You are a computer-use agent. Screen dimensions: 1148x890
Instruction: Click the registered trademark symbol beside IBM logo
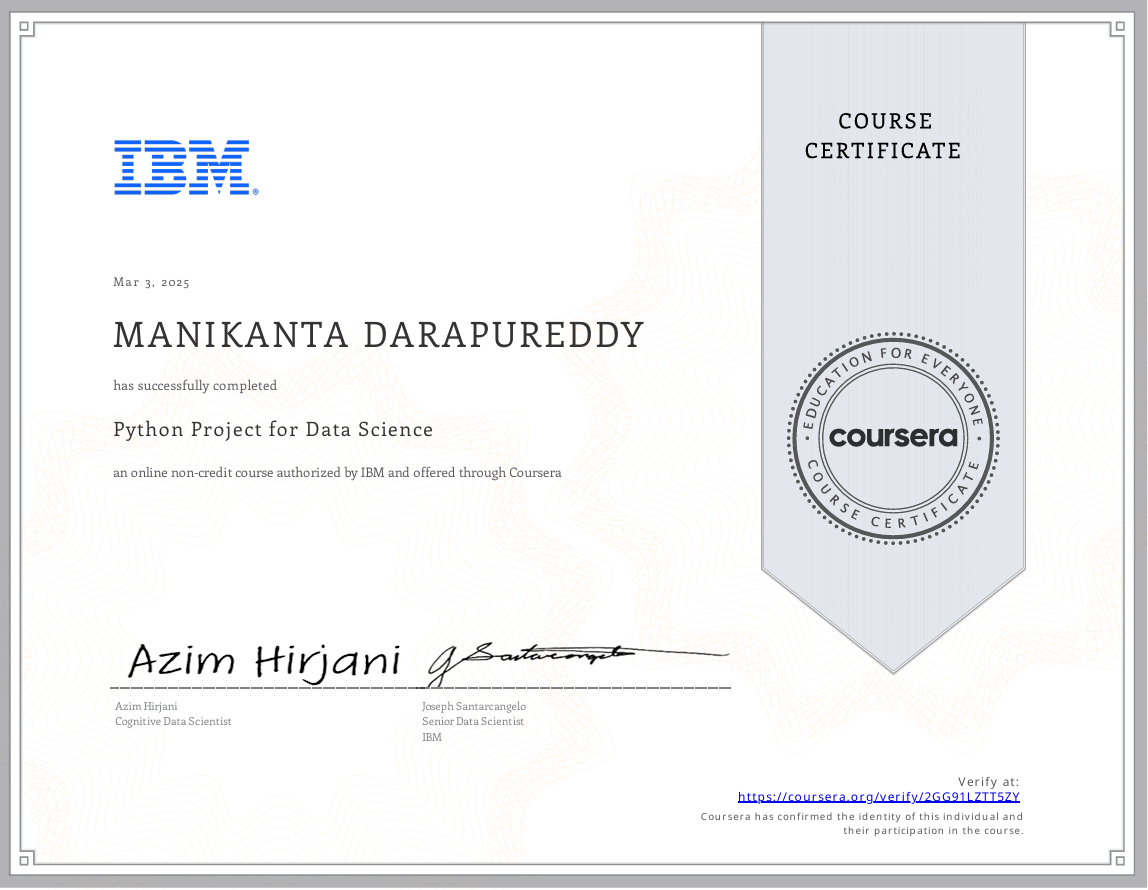pos(256,191)
